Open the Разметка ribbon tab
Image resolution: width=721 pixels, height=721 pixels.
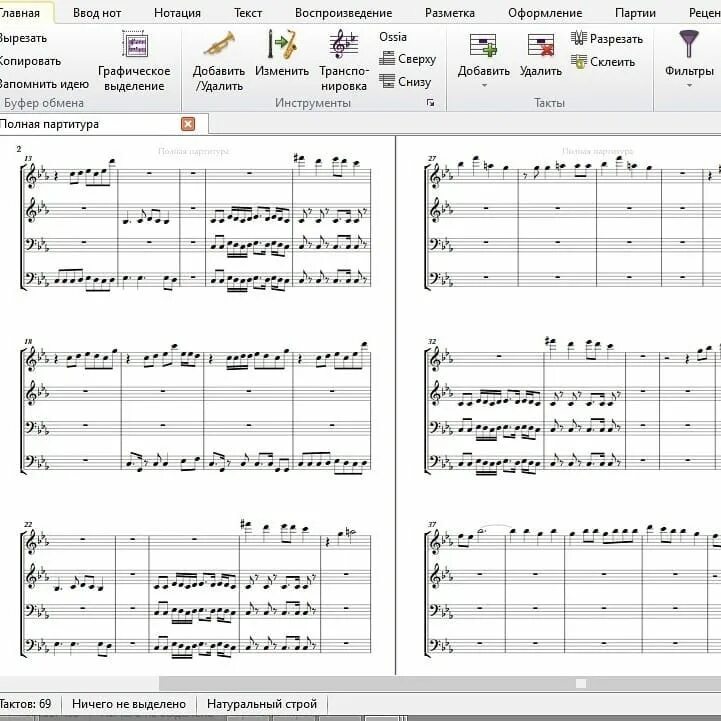point(450,13)
